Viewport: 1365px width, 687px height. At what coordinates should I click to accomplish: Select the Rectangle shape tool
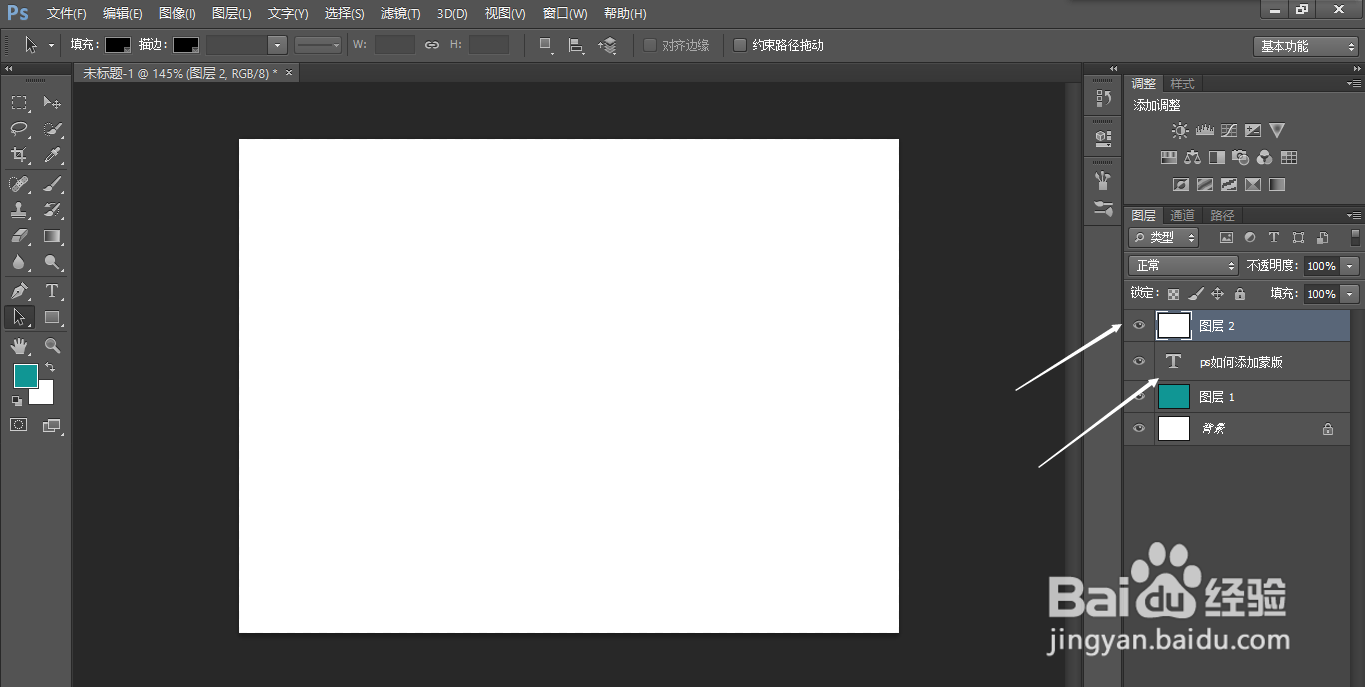click(x=52, y=317)
